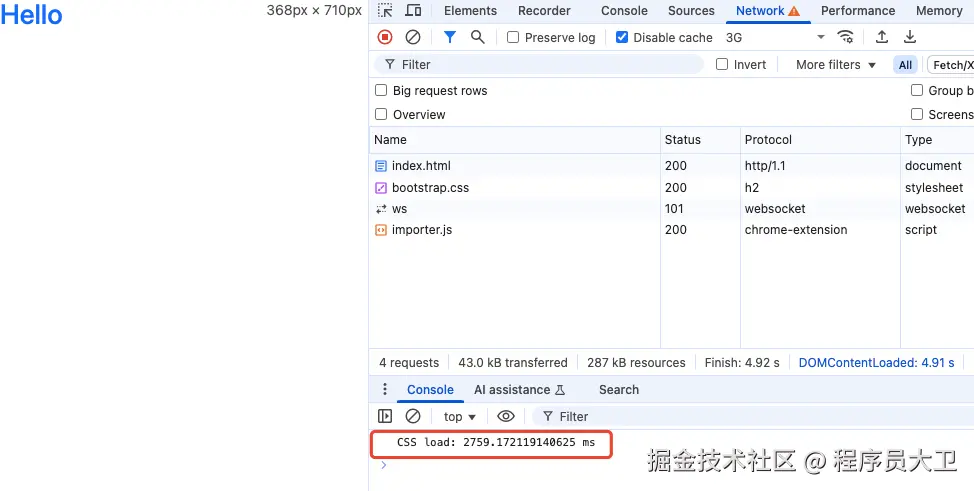Viewport: 974px width, 491px height.
Task: Select the ws websocket request row
Action: click(671, 209)
